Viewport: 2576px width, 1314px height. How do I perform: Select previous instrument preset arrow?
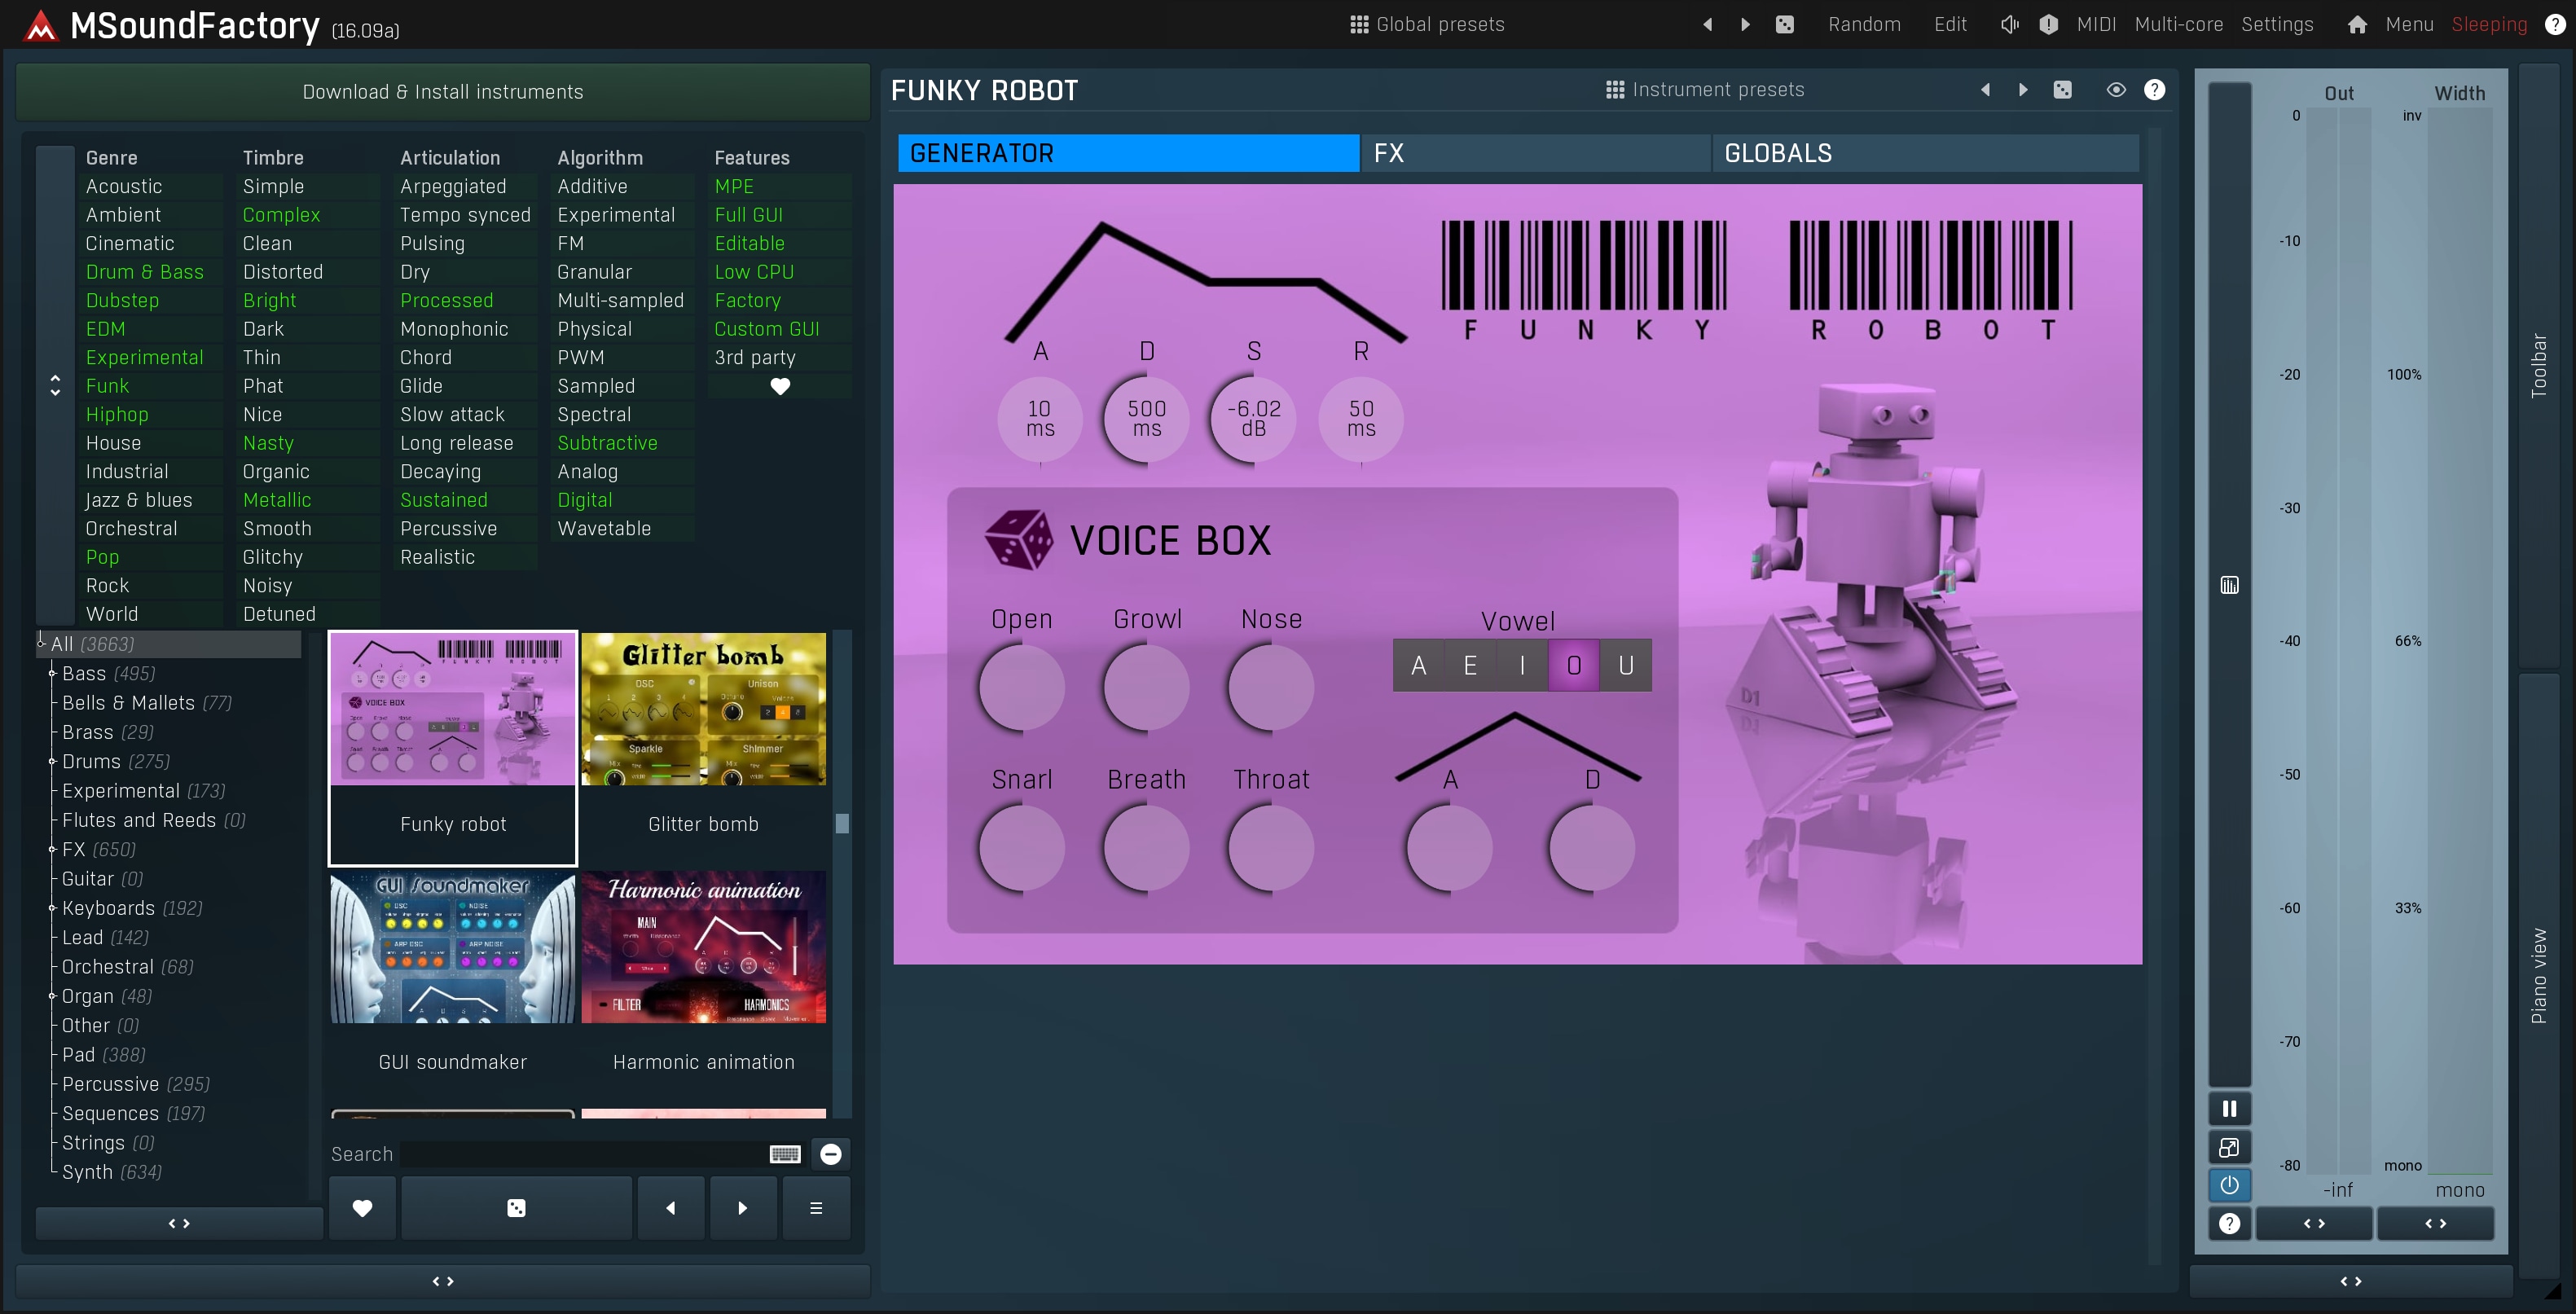click(1985, 89)
